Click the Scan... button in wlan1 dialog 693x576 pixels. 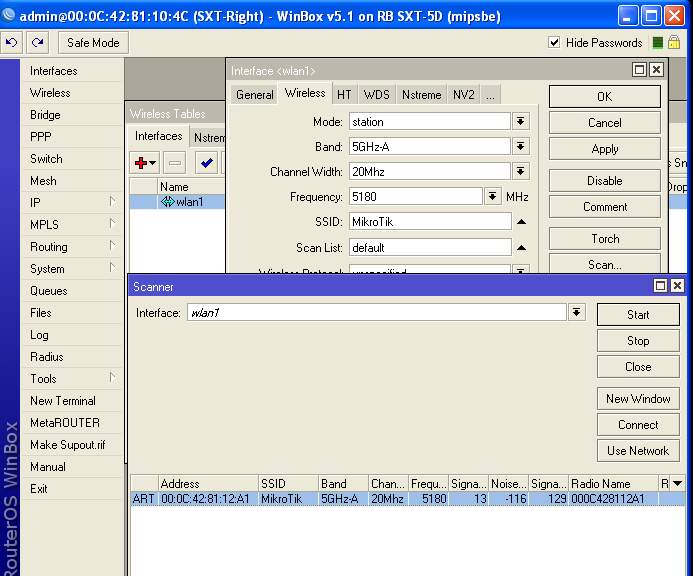pos(605,264)
